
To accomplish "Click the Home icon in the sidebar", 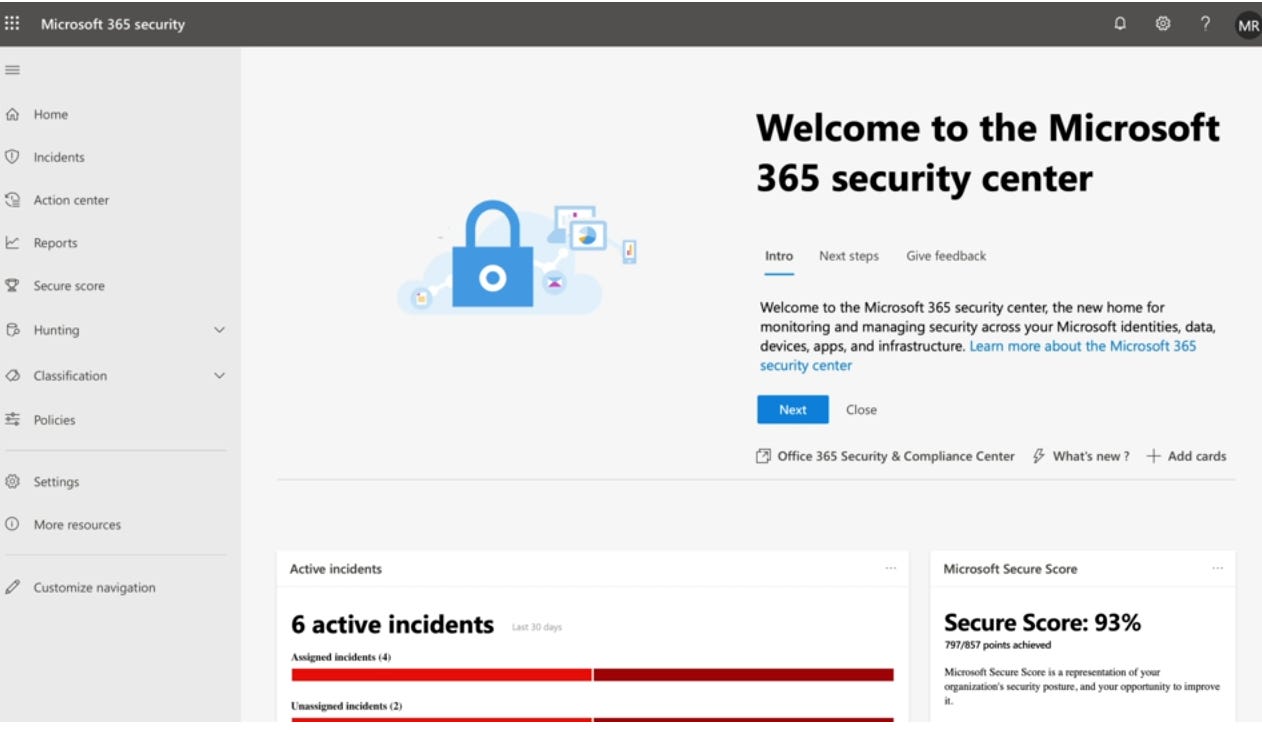I will 13,114.
